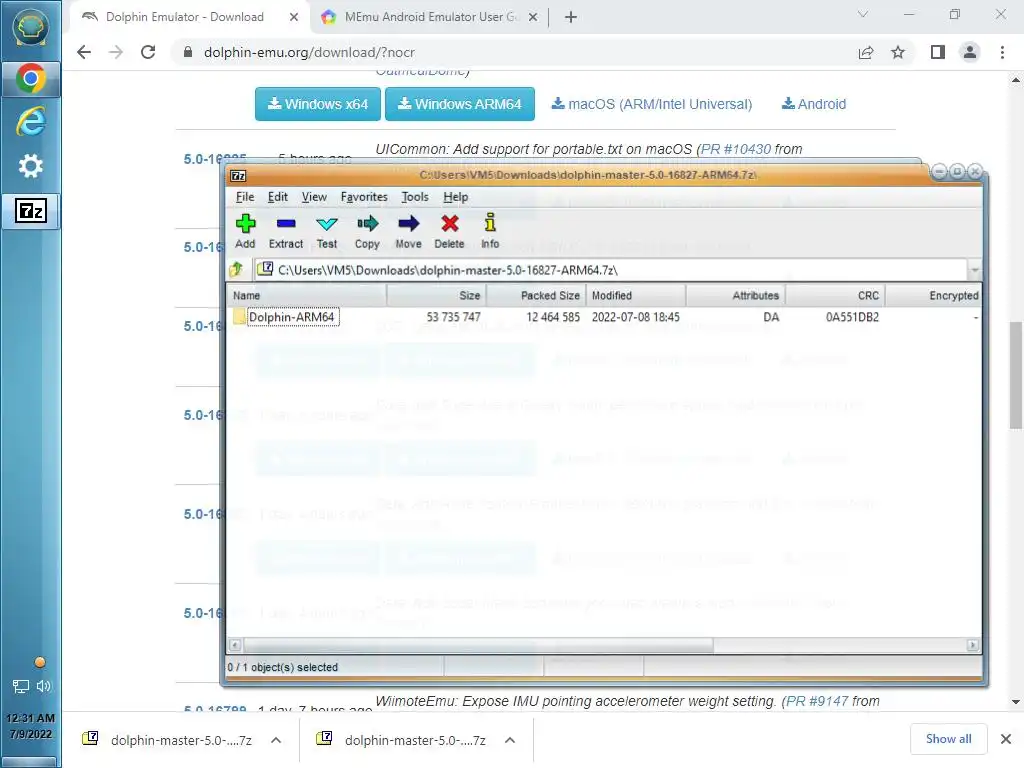Click Show all downloads
Image resolution: width=1024 pixels, height=768 pixels.
click(948, 739)
